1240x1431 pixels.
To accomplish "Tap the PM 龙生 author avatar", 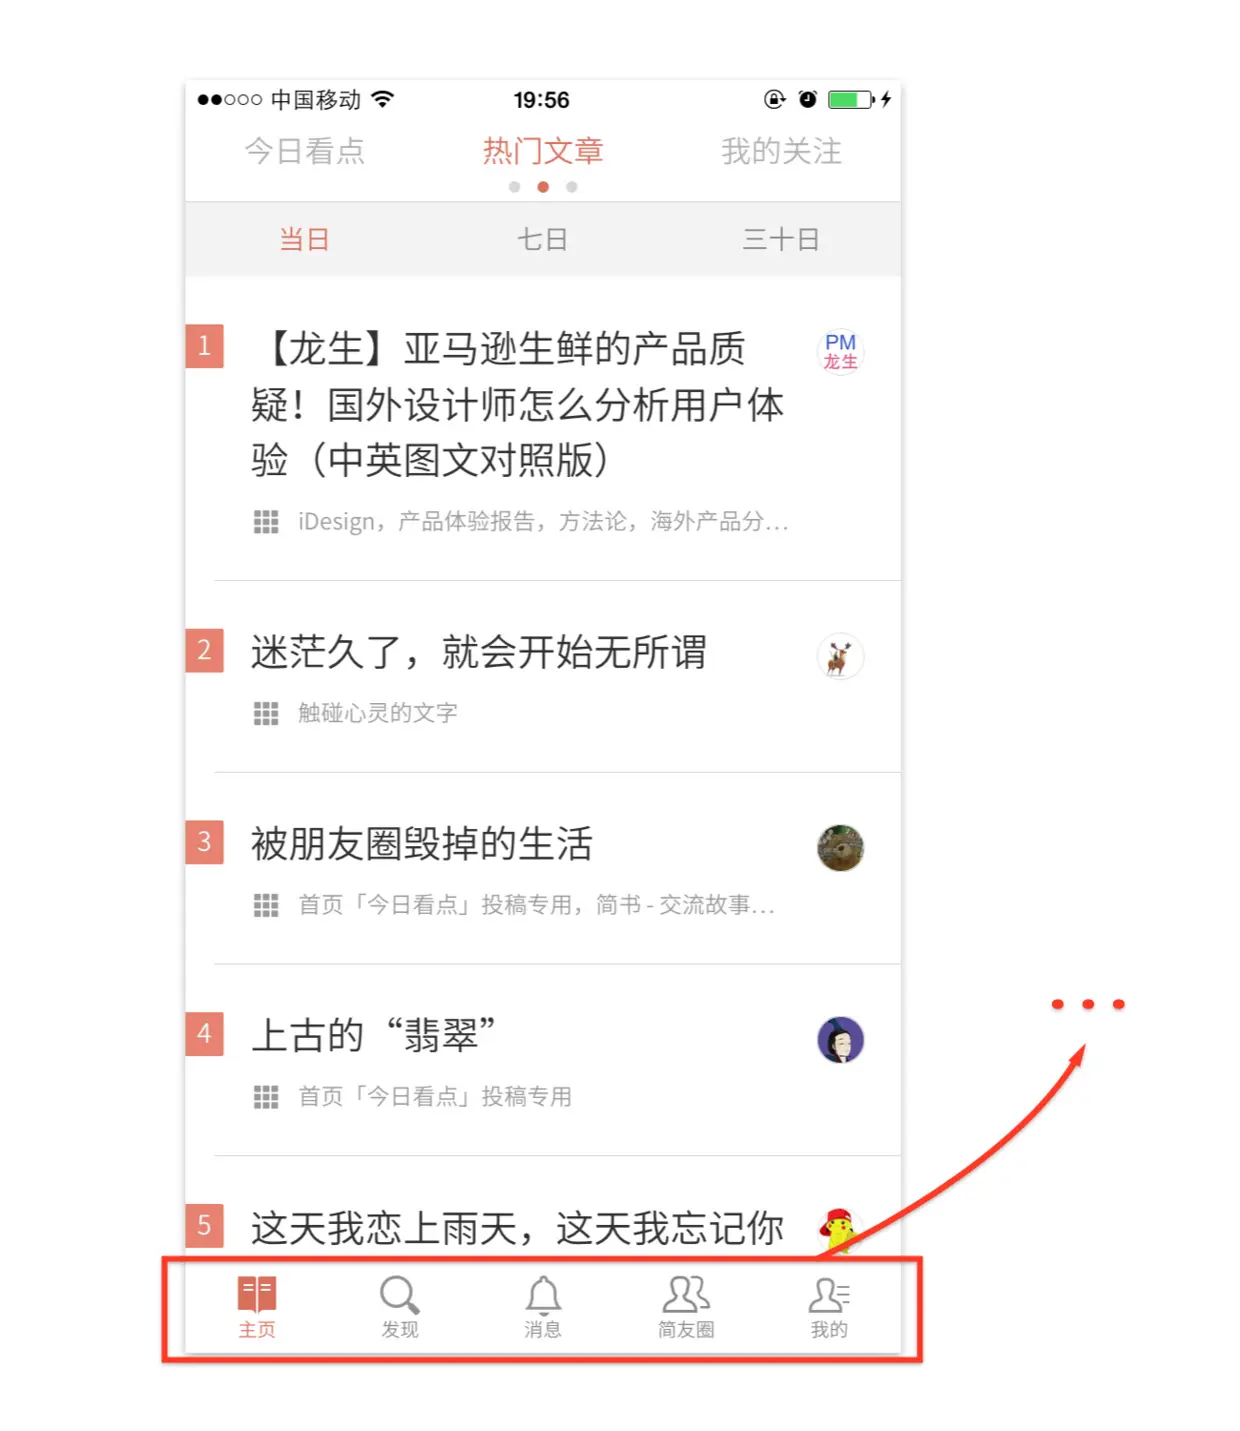I will click(840, 352).
